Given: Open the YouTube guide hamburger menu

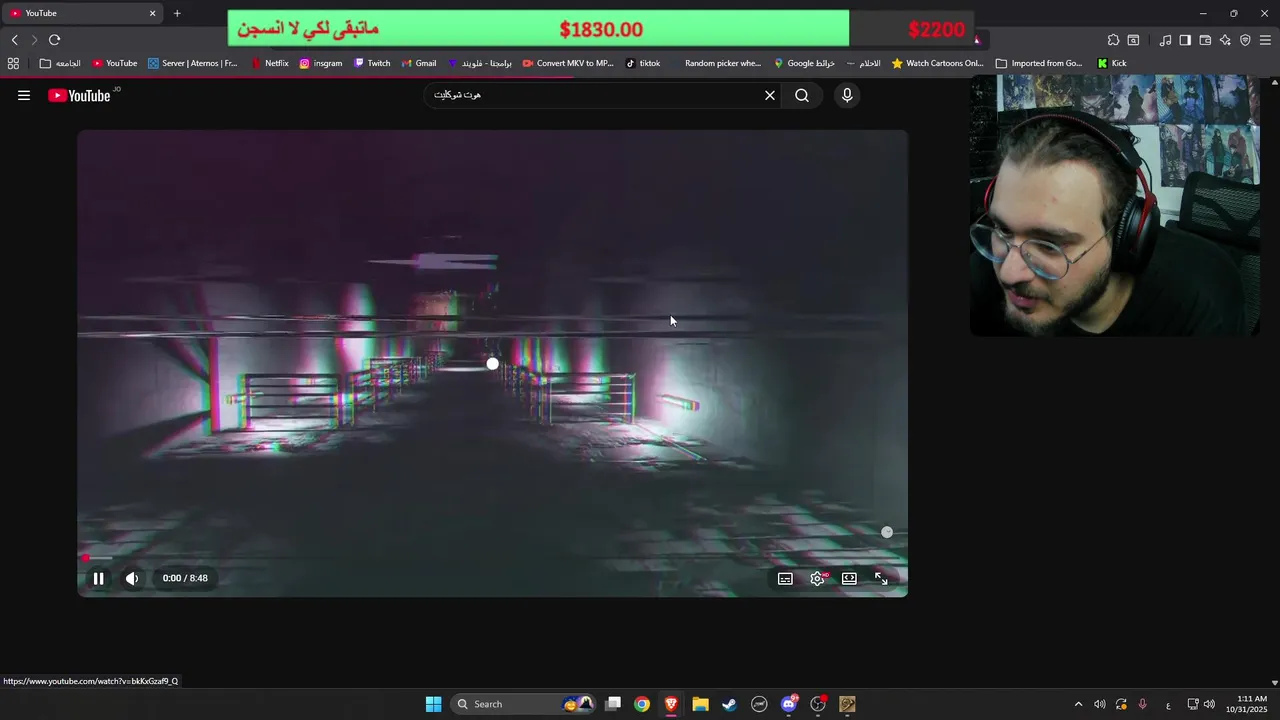Looking at the screenshot, I should [x=24, y=95].
